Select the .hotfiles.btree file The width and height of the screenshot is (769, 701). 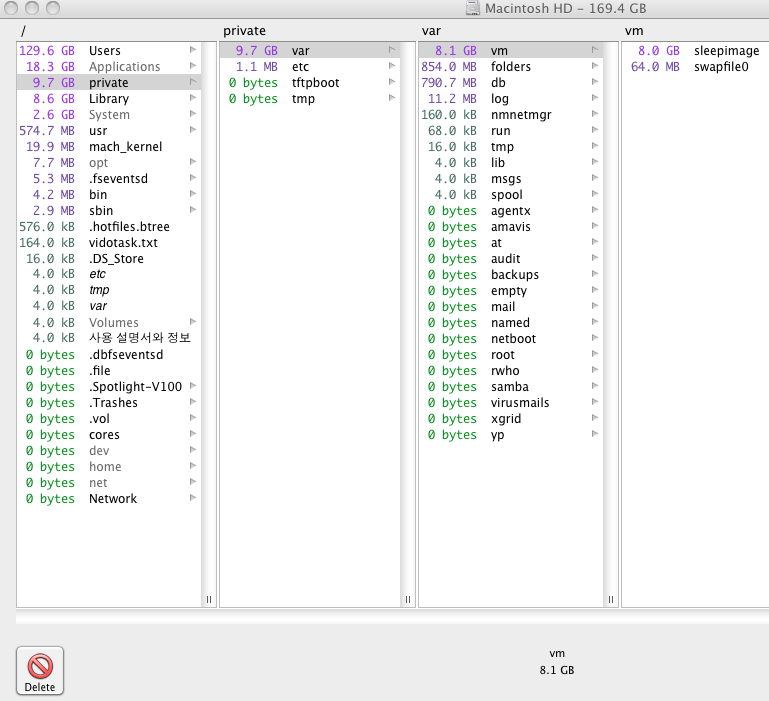coord(109,227)
